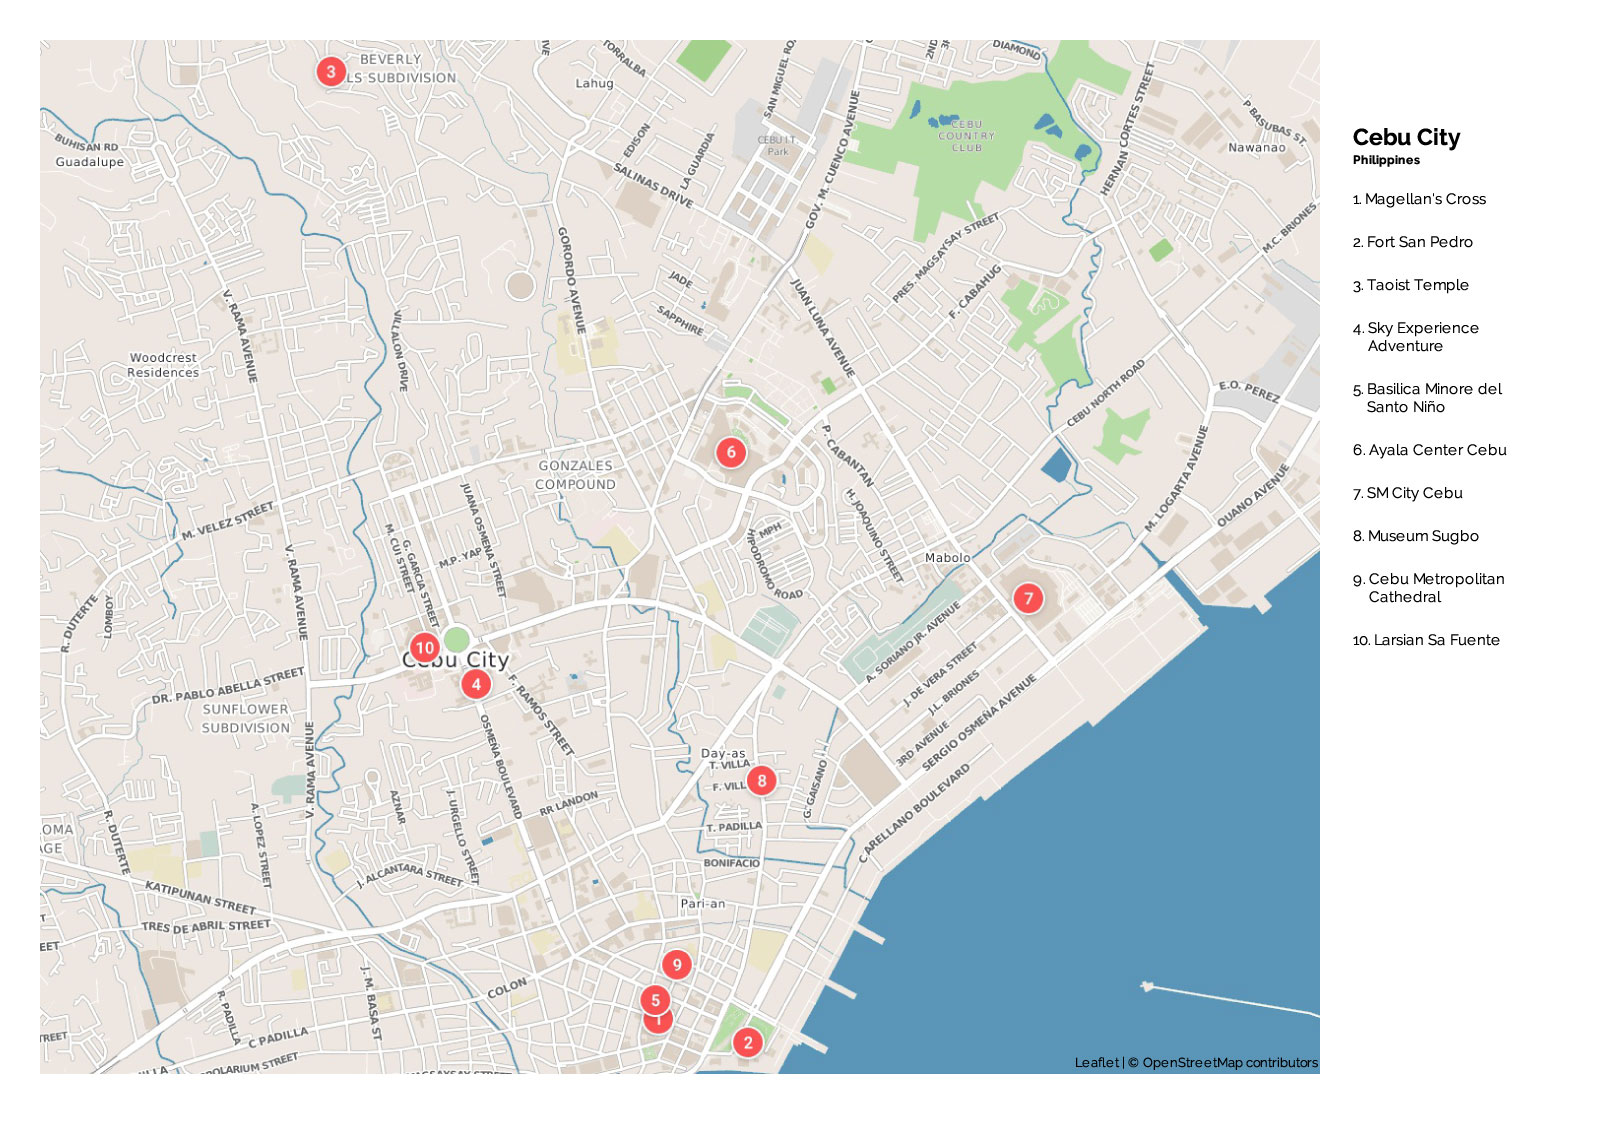Select map marker number 6 at Ayala Center
Screen dimensions: 1611x1140
(731, 452)
